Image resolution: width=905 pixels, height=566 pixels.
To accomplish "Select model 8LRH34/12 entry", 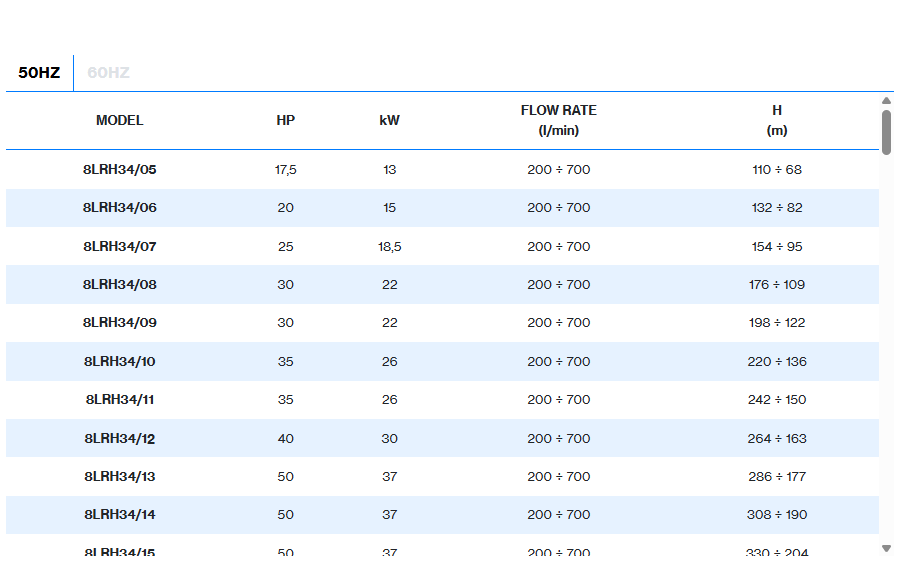I will pyautogui.click(x=119, y=438).
